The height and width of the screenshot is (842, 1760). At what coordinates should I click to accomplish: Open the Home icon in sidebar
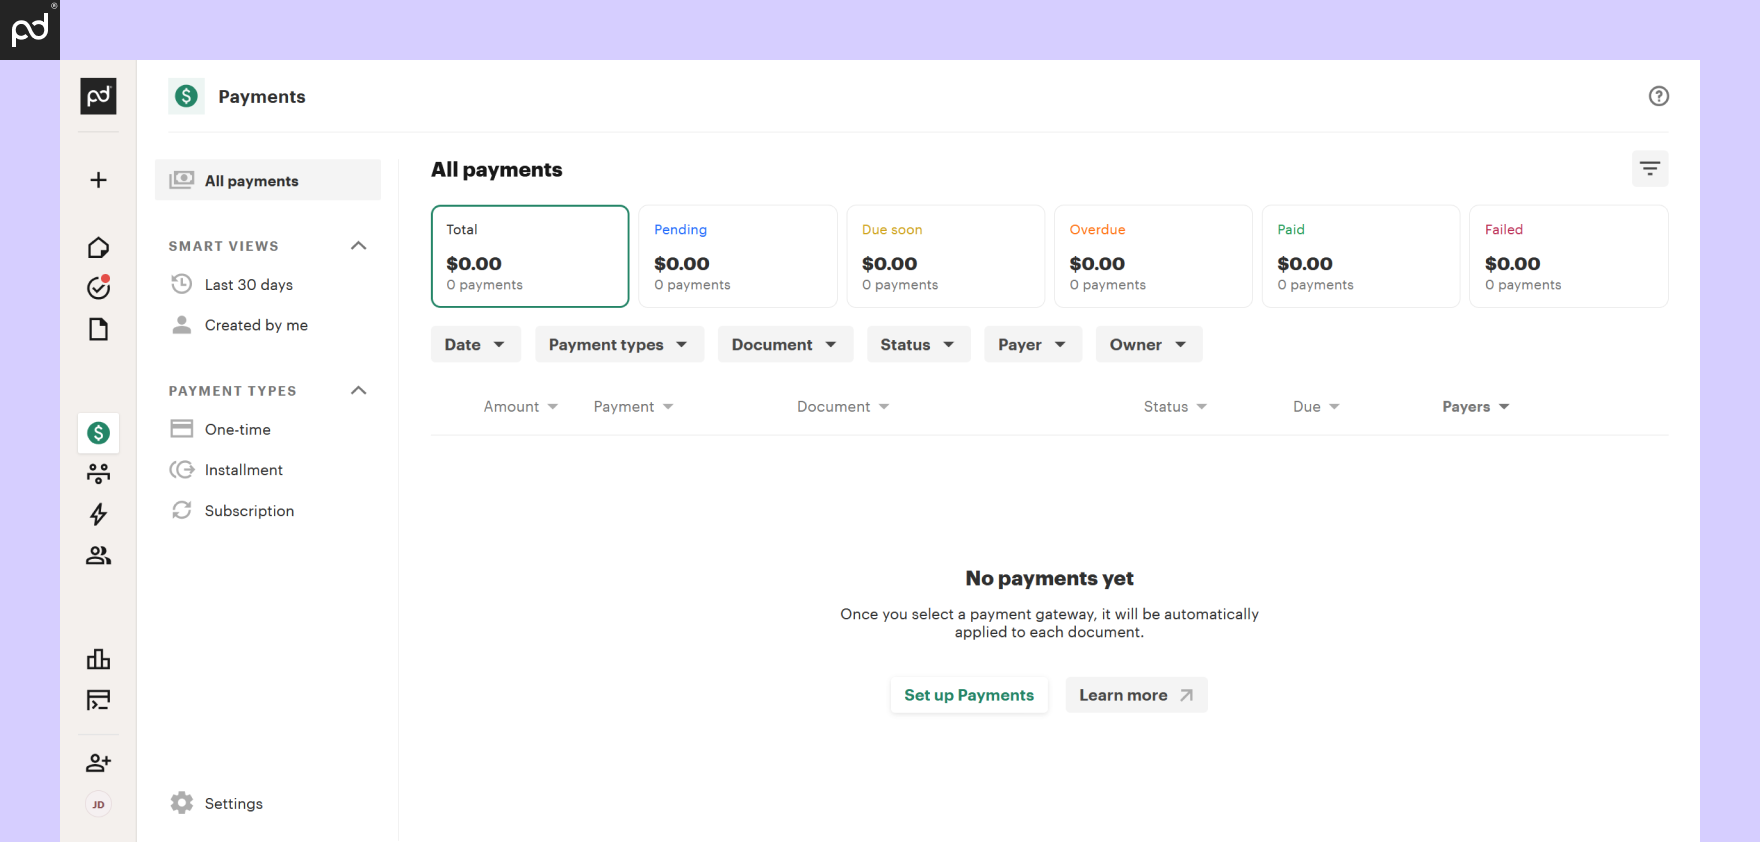click(x=98, y=247)
